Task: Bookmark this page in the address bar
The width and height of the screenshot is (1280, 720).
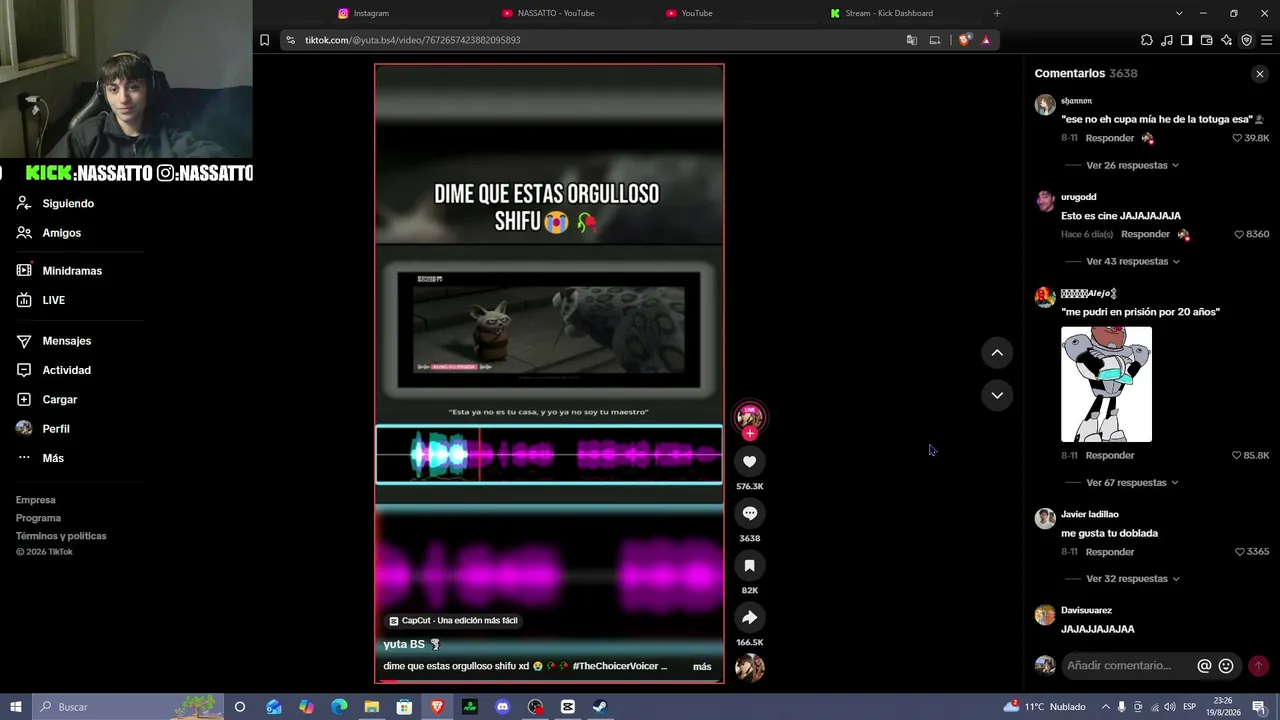Action: pyautogui.click(x=264, y=40)
